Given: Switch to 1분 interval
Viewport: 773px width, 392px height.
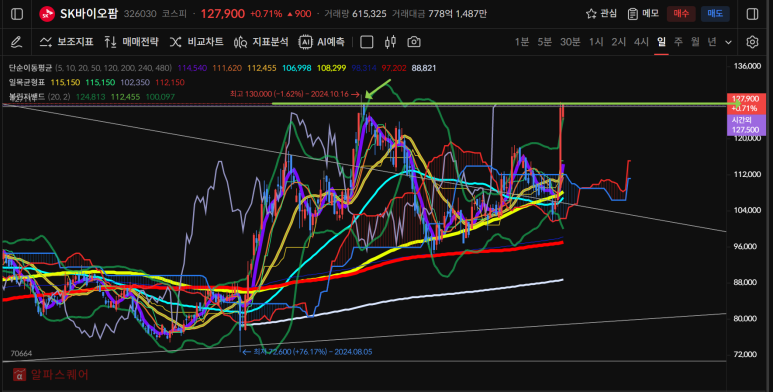Looking at the screenshot, I should tap(522, 42).
